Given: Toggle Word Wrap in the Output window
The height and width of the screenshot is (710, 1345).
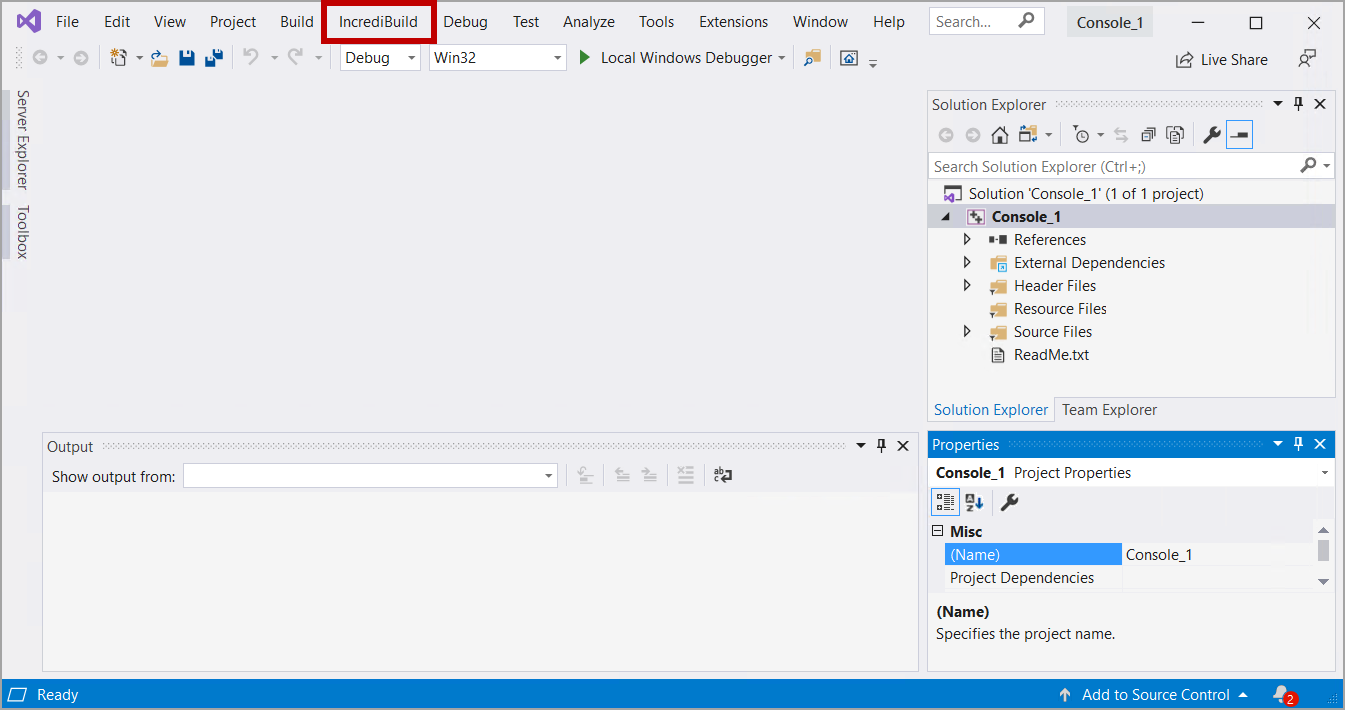Looking at the screenshot, I should [723, 476].
